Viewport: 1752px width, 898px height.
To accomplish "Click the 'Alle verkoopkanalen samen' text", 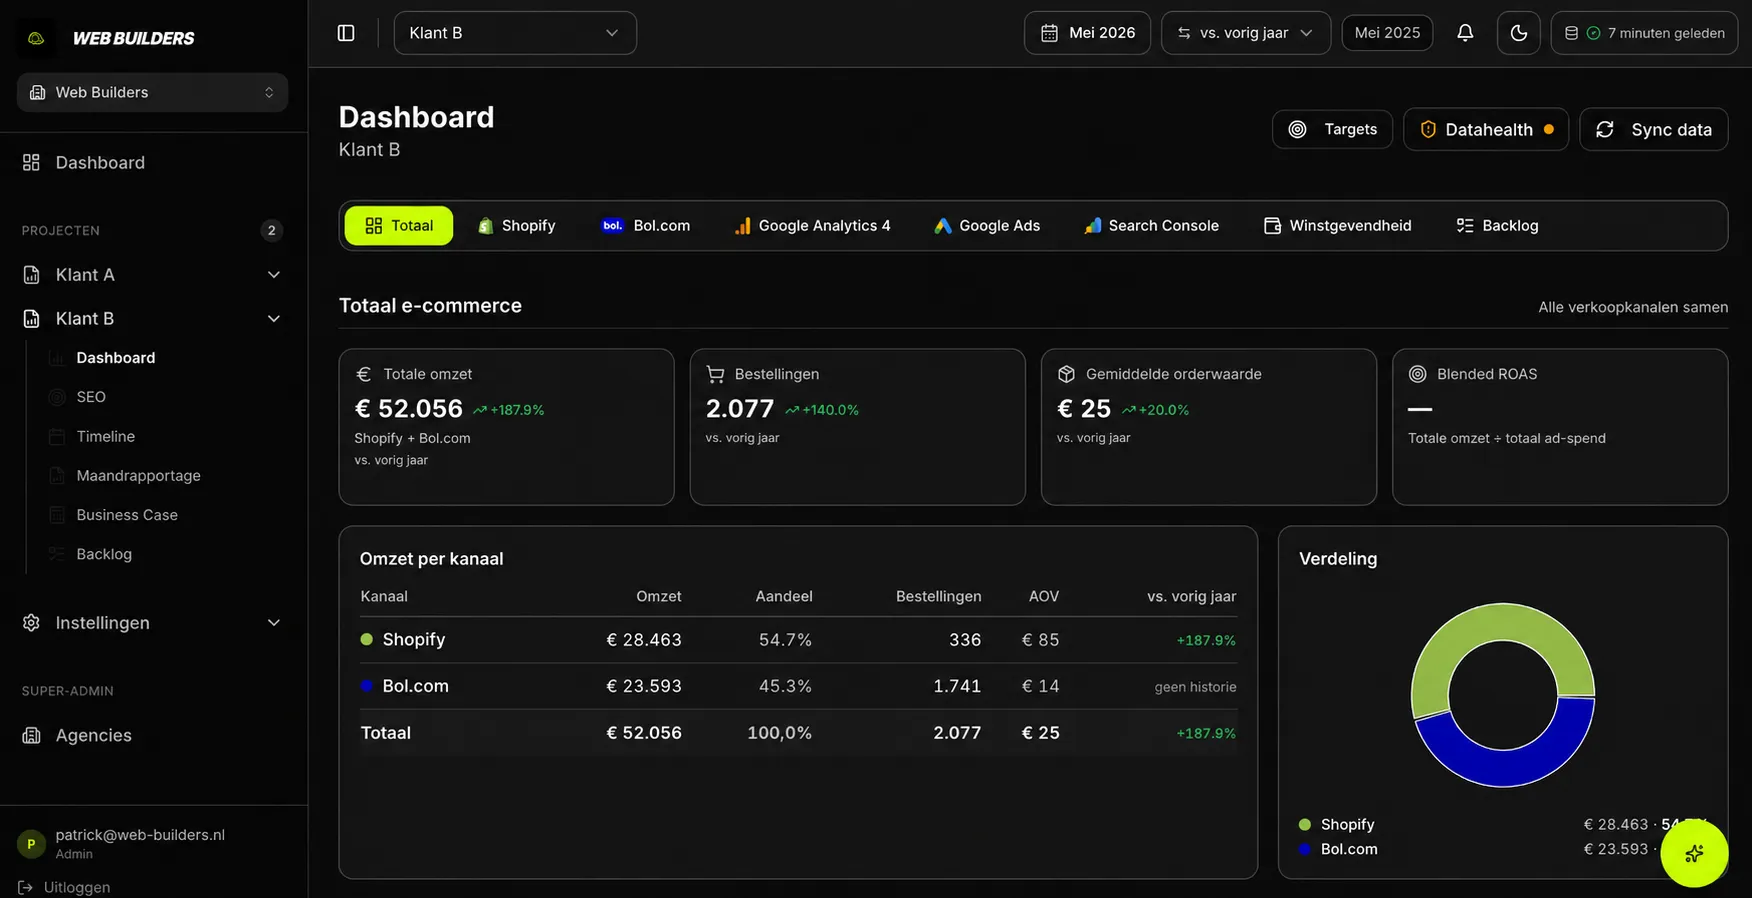I will click(x=1633, y=307).
